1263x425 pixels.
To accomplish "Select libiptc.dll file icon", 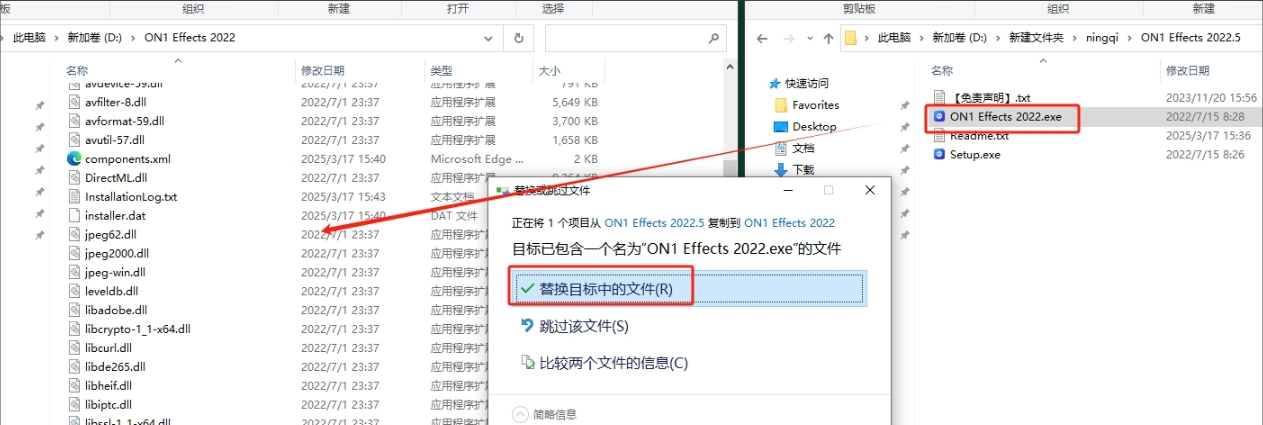I will (74, 404).
